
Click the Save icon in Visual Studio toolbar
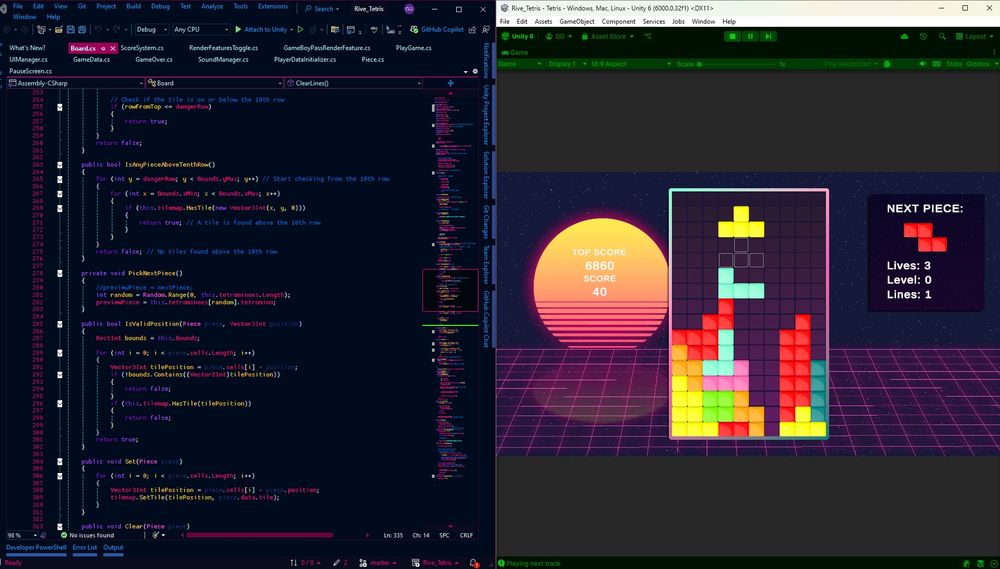71,29
